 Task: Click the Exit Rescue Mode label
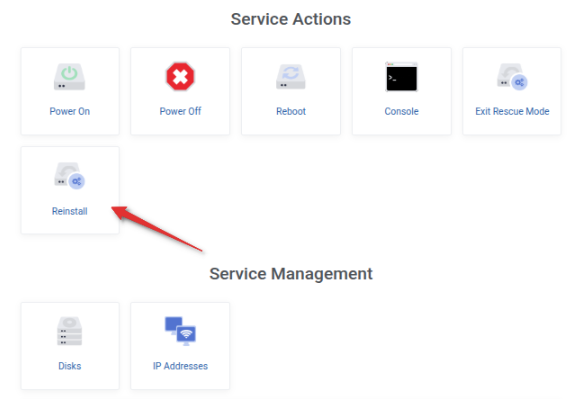pyautogui.click(x=512, y=111)
